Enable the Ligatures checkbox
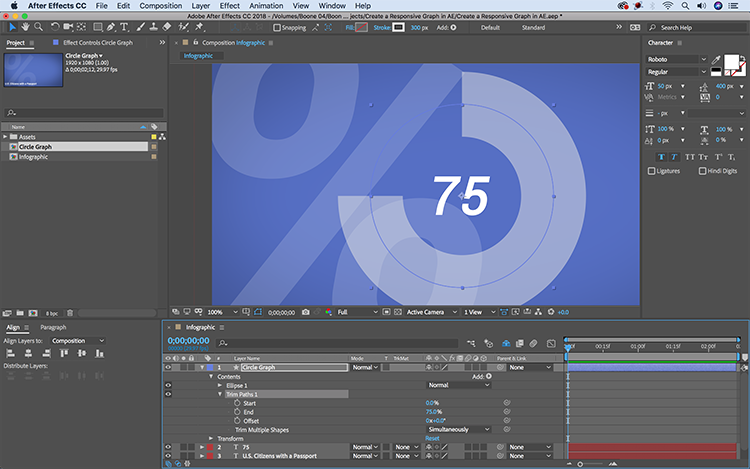The image size is (750, 469). point(652,171)
